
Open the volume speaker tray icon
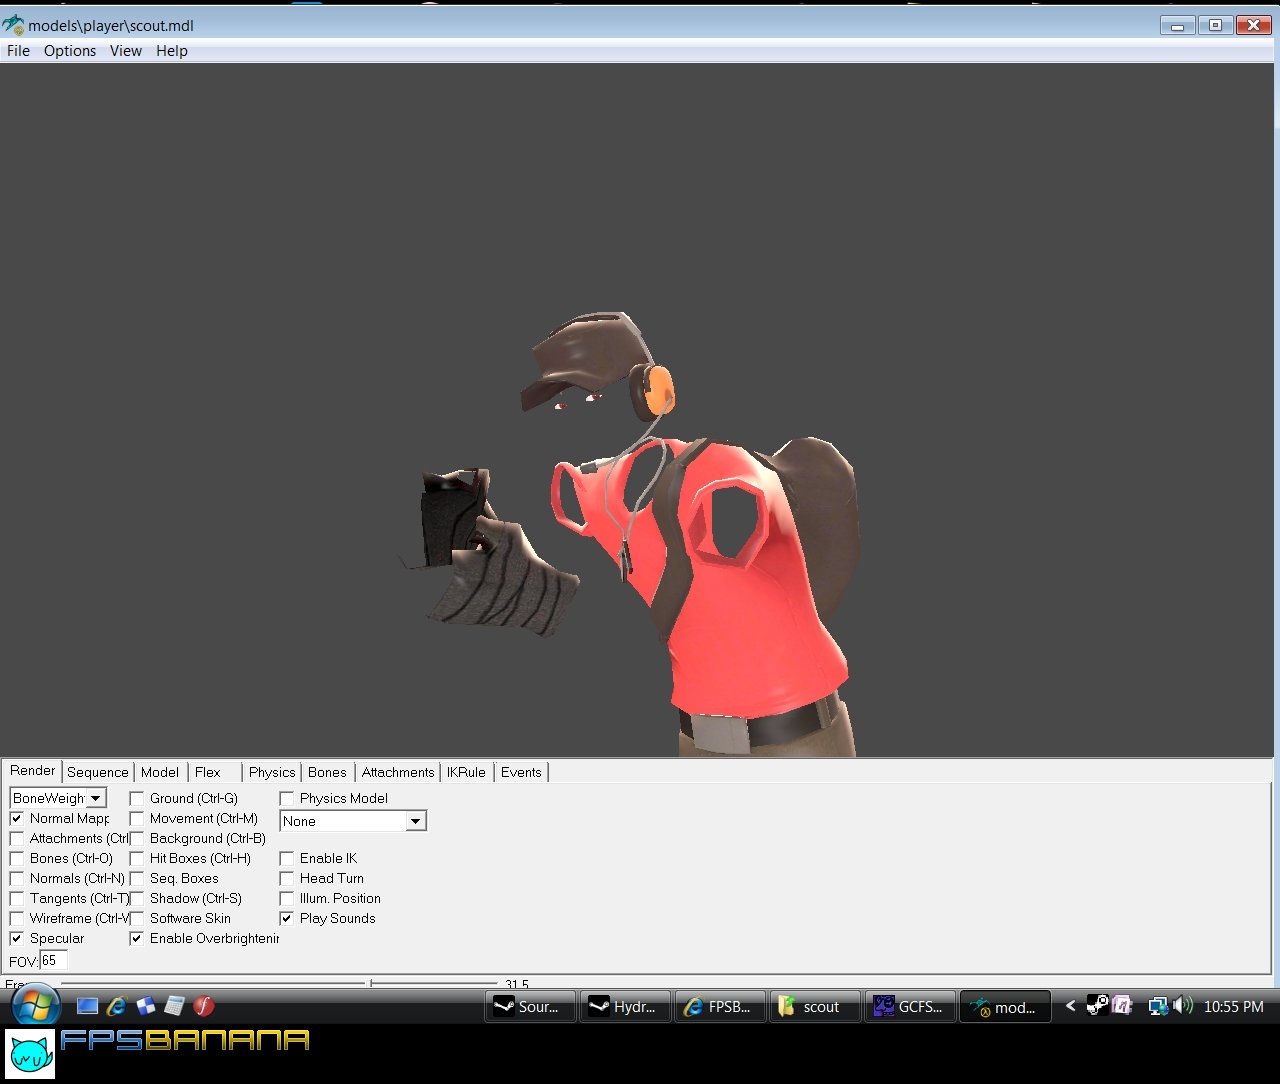click(1183, 1006)
